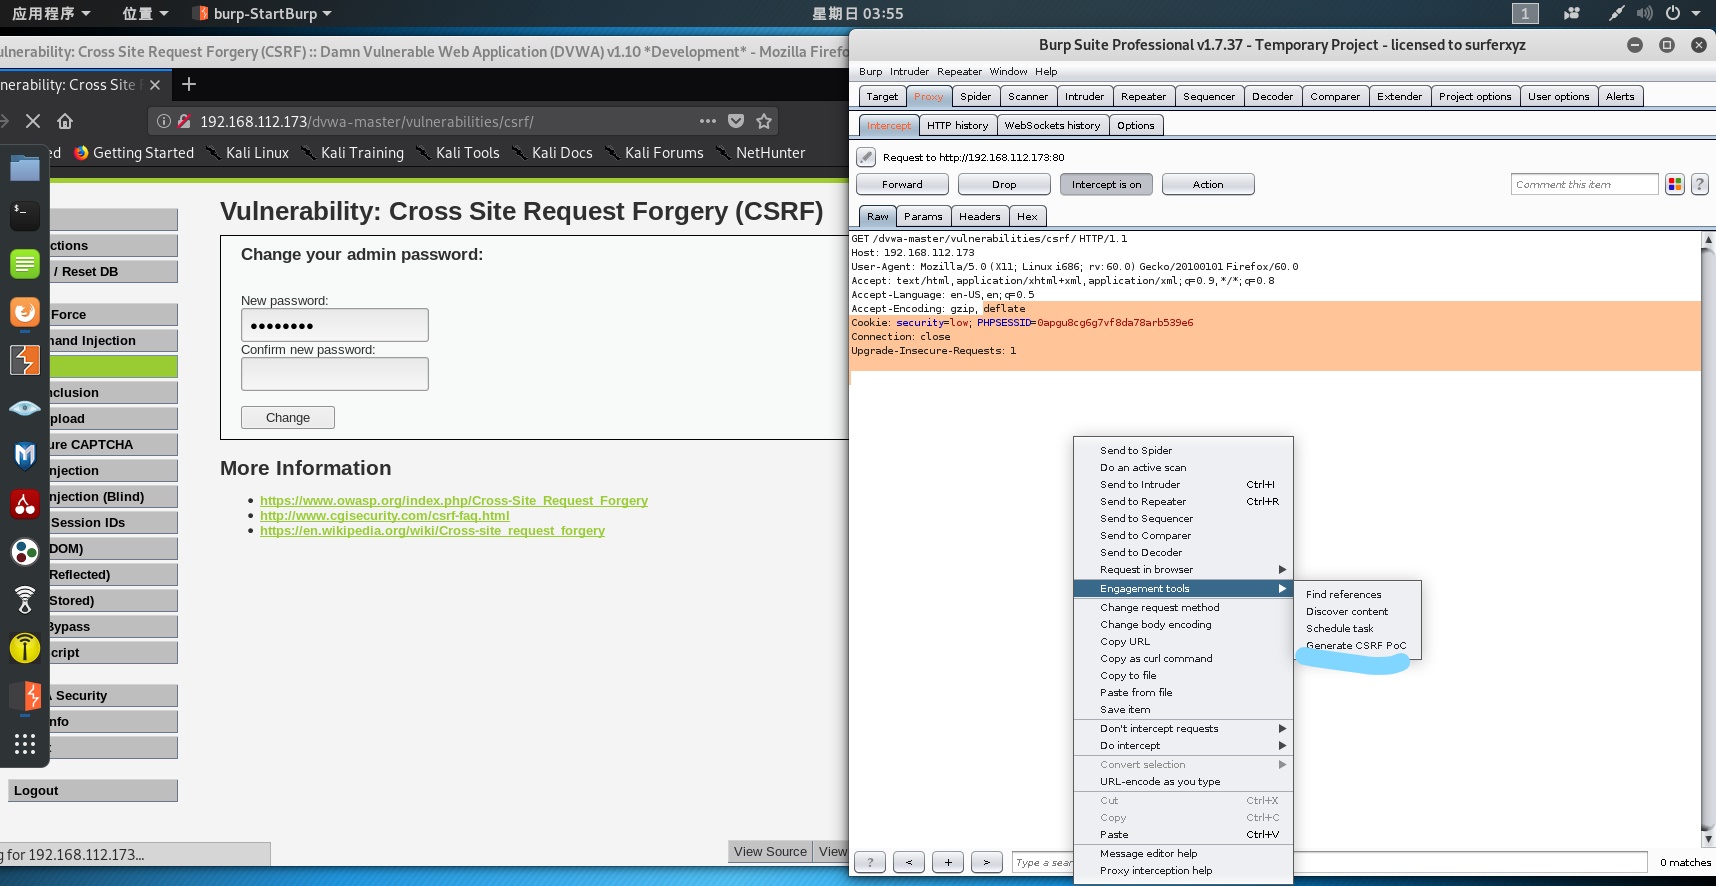Open the green notes app dock icon

25,264
